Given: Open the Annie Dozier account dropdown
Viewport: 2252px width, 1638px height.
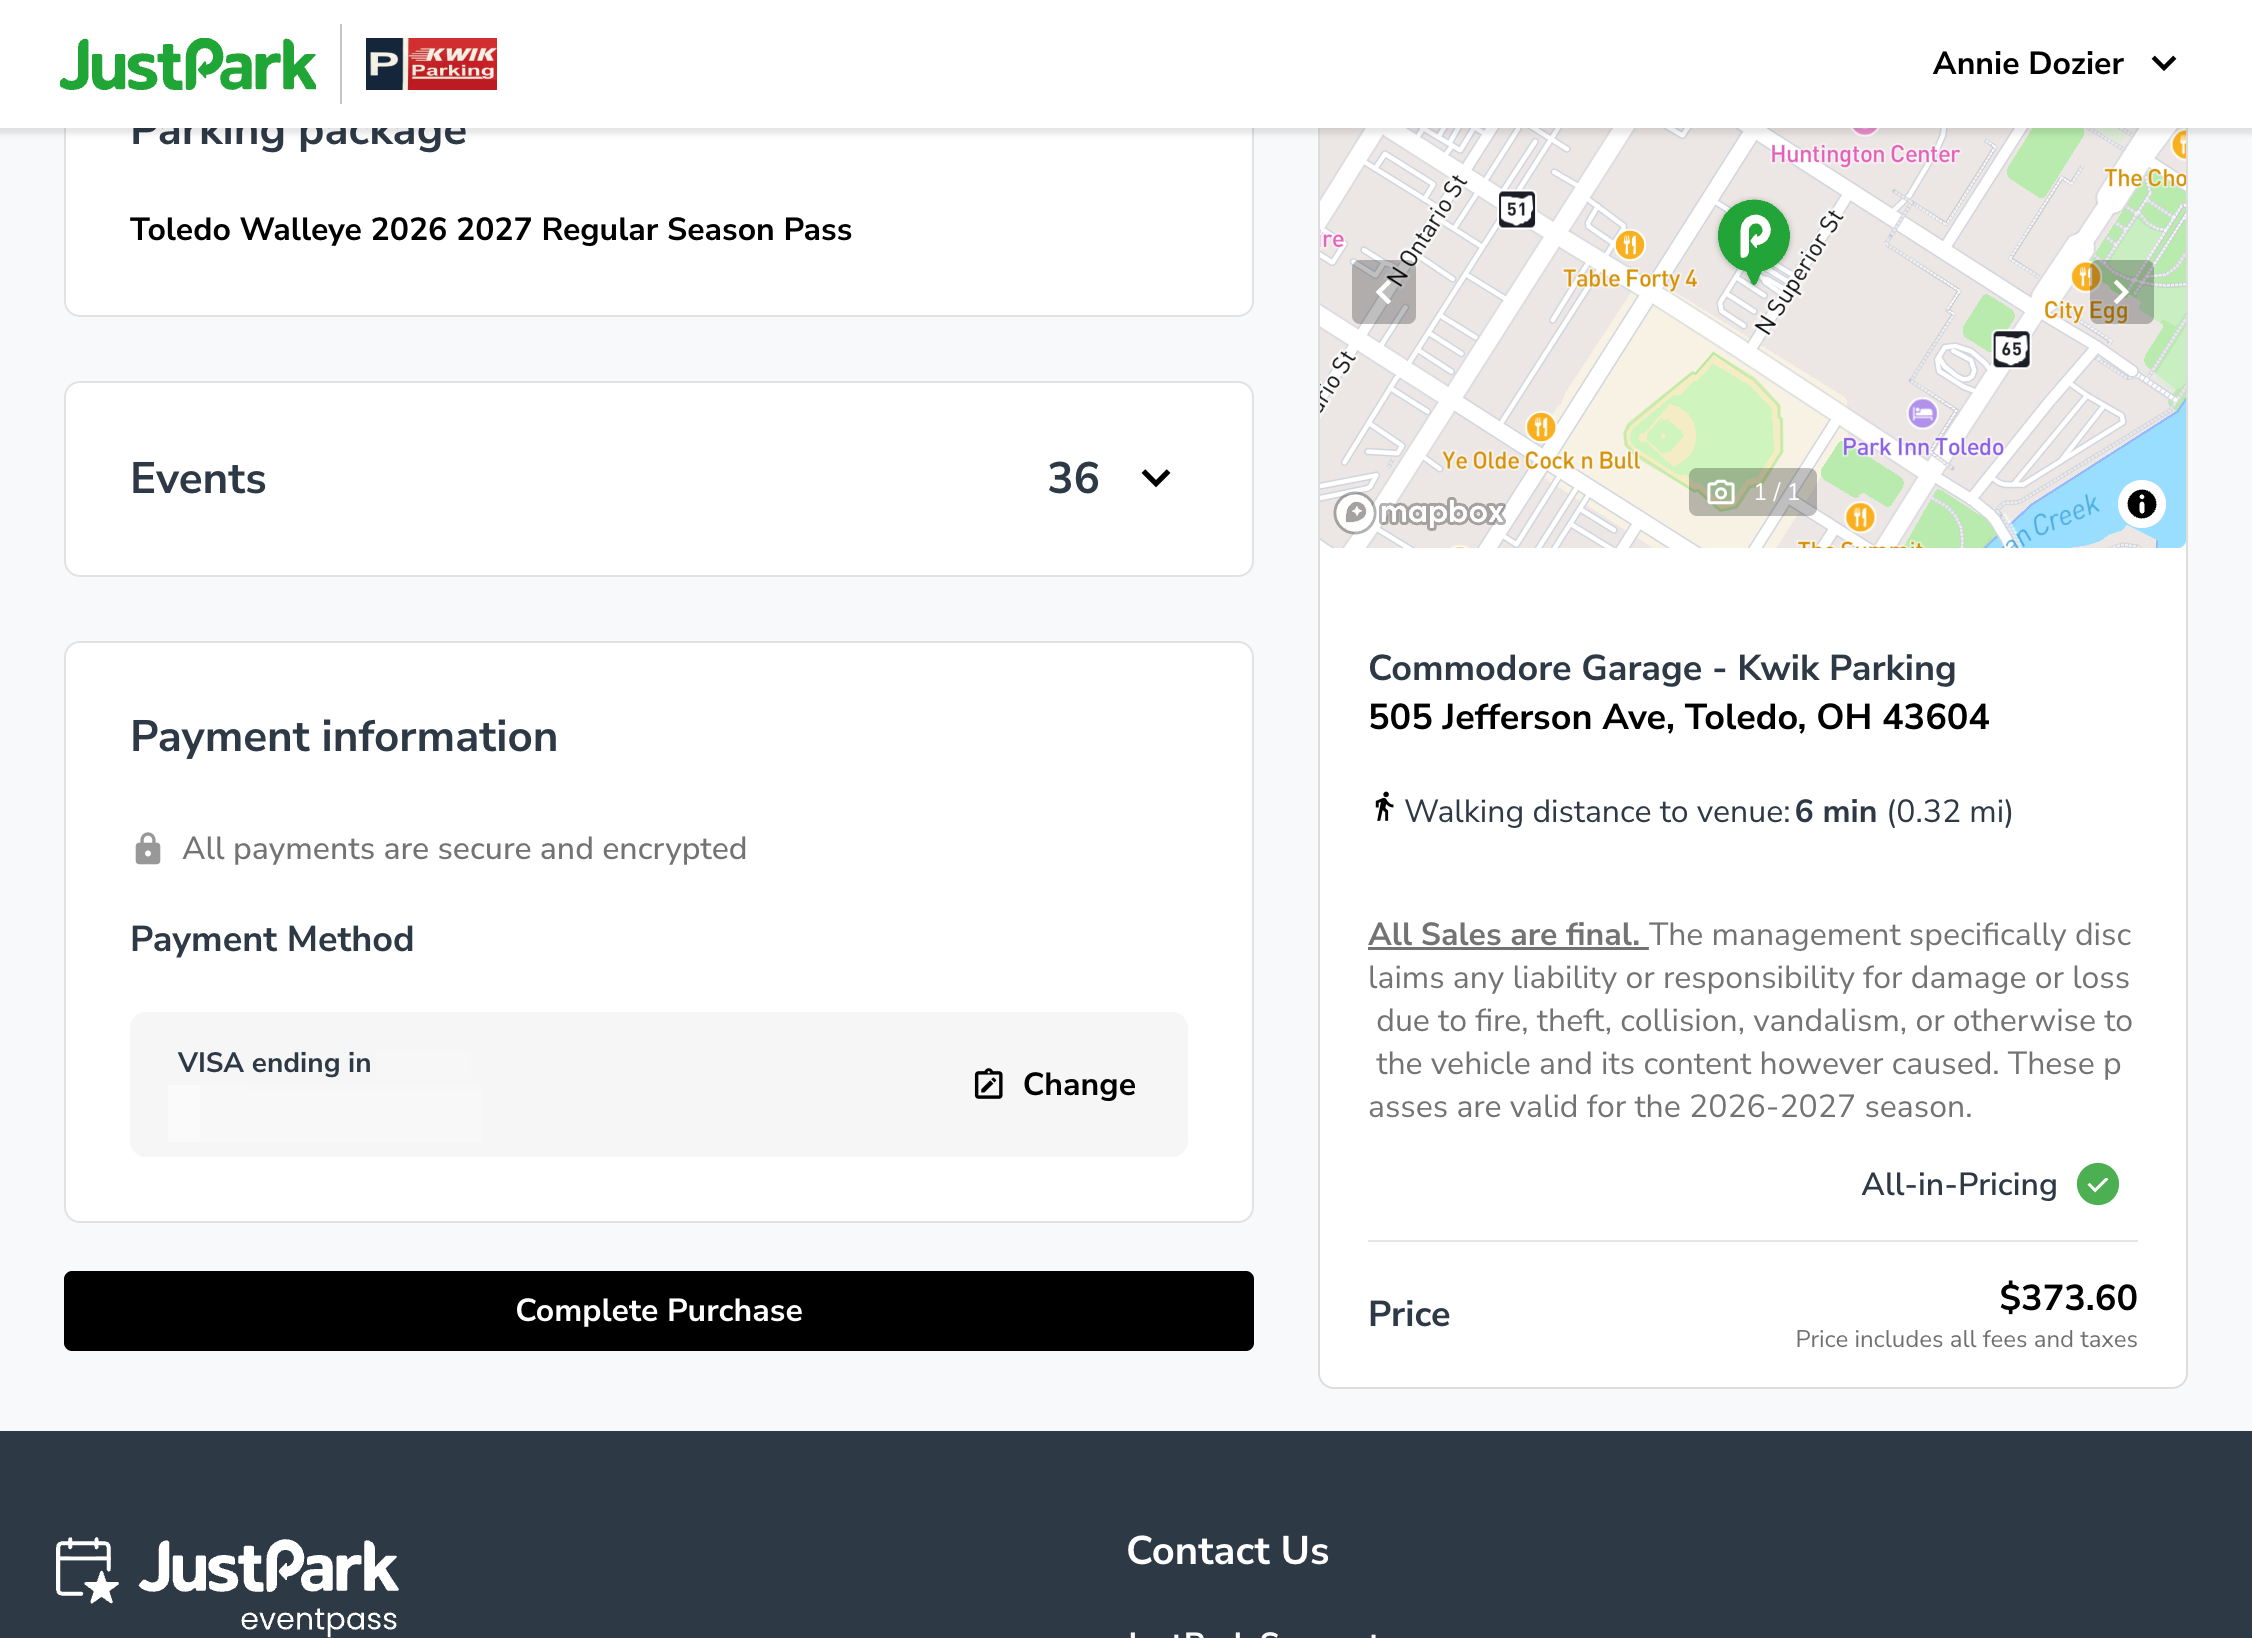Looking at the screenshot, I should click(2054, 64).
